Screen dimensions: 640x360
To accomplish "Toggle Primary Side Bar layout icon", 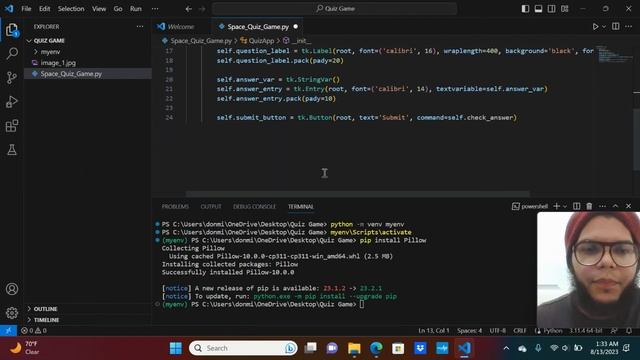I will click(x=525, y=9).
